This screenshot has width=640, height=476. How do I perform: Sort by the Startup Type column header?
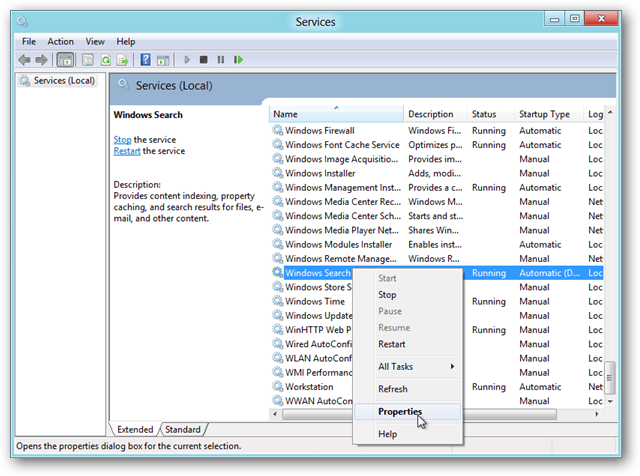click(549, 114)
